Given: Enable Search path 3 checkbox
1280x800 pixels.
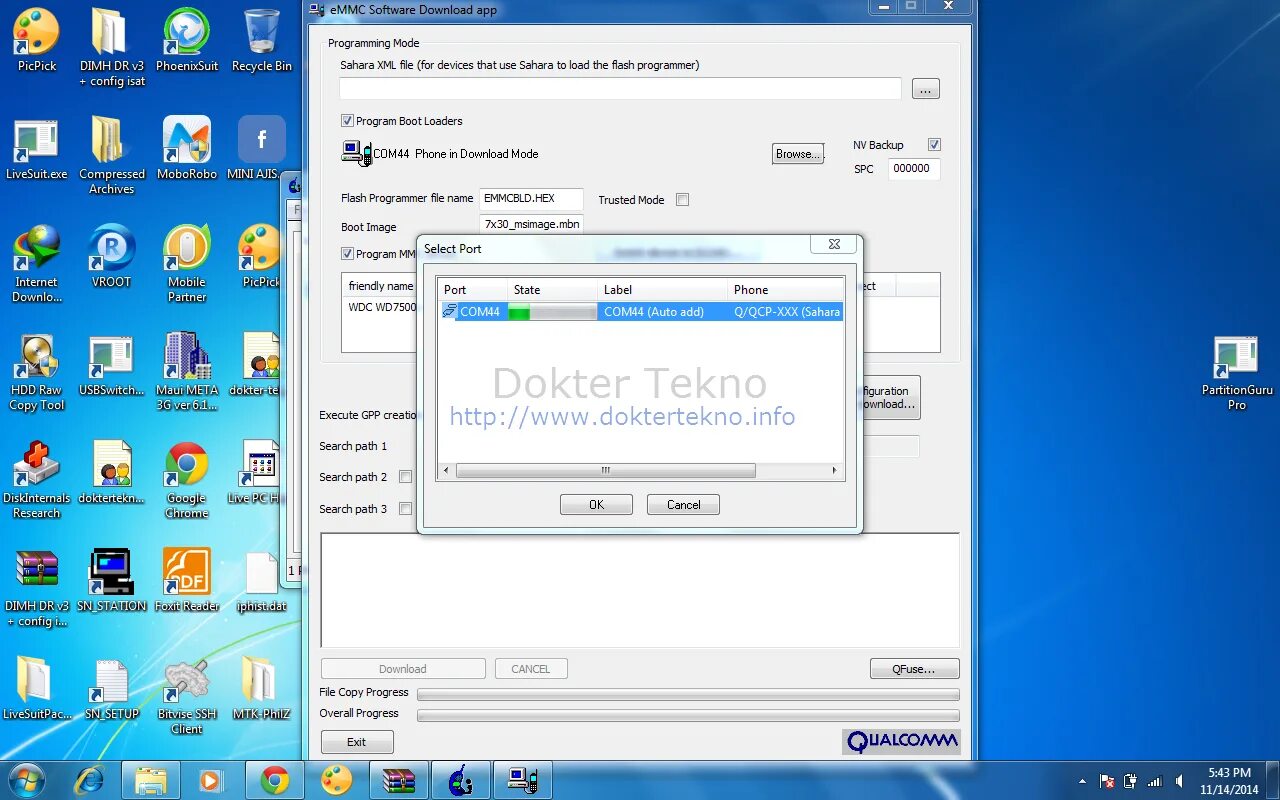Looking at the screenshot, I should 405,509.
